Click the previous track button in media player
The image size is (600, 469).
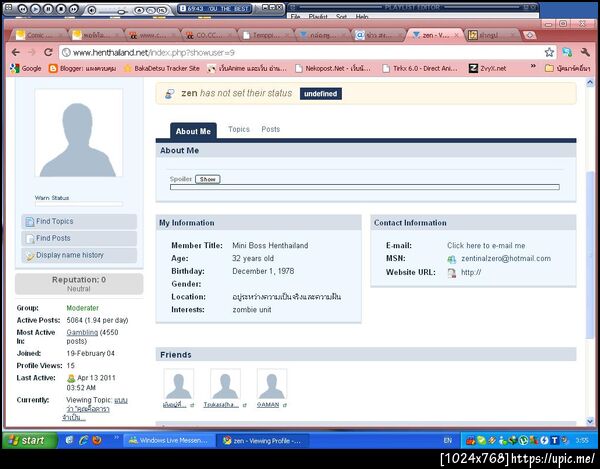click(x=23, y=9)
